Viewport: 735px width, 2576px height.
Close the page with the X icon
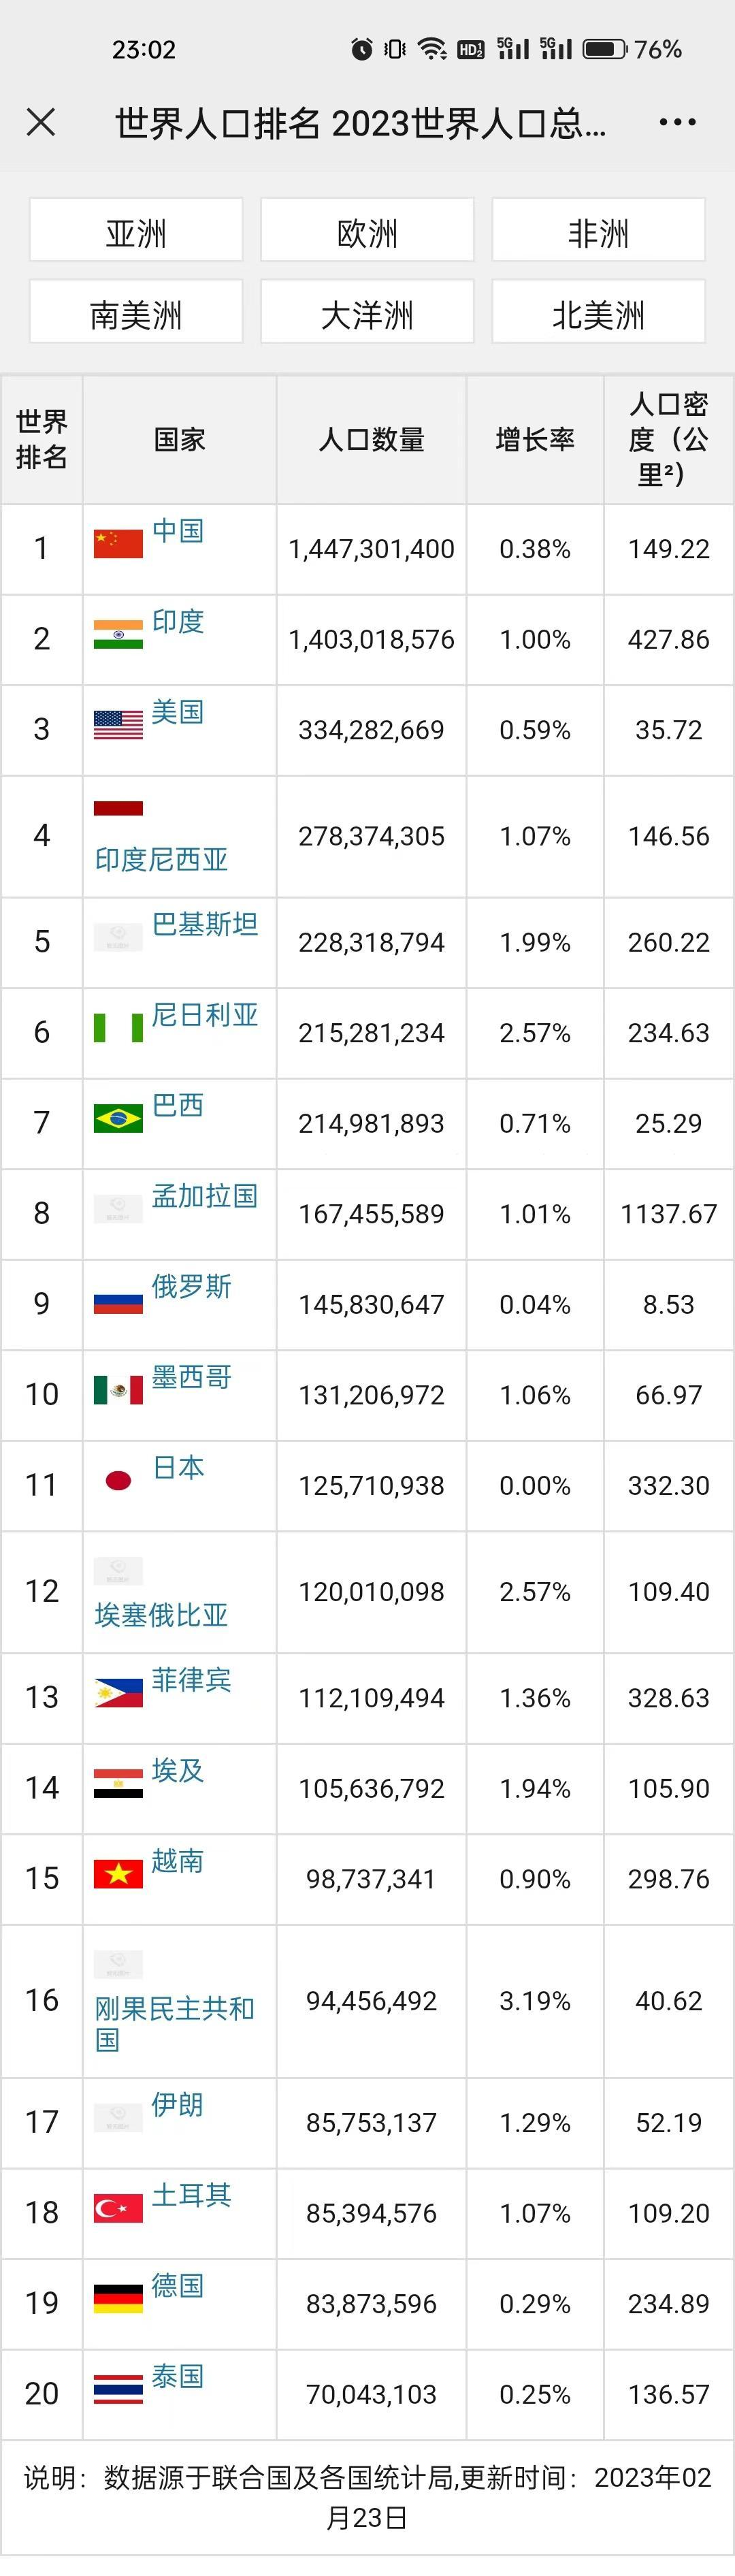point(41,122)
